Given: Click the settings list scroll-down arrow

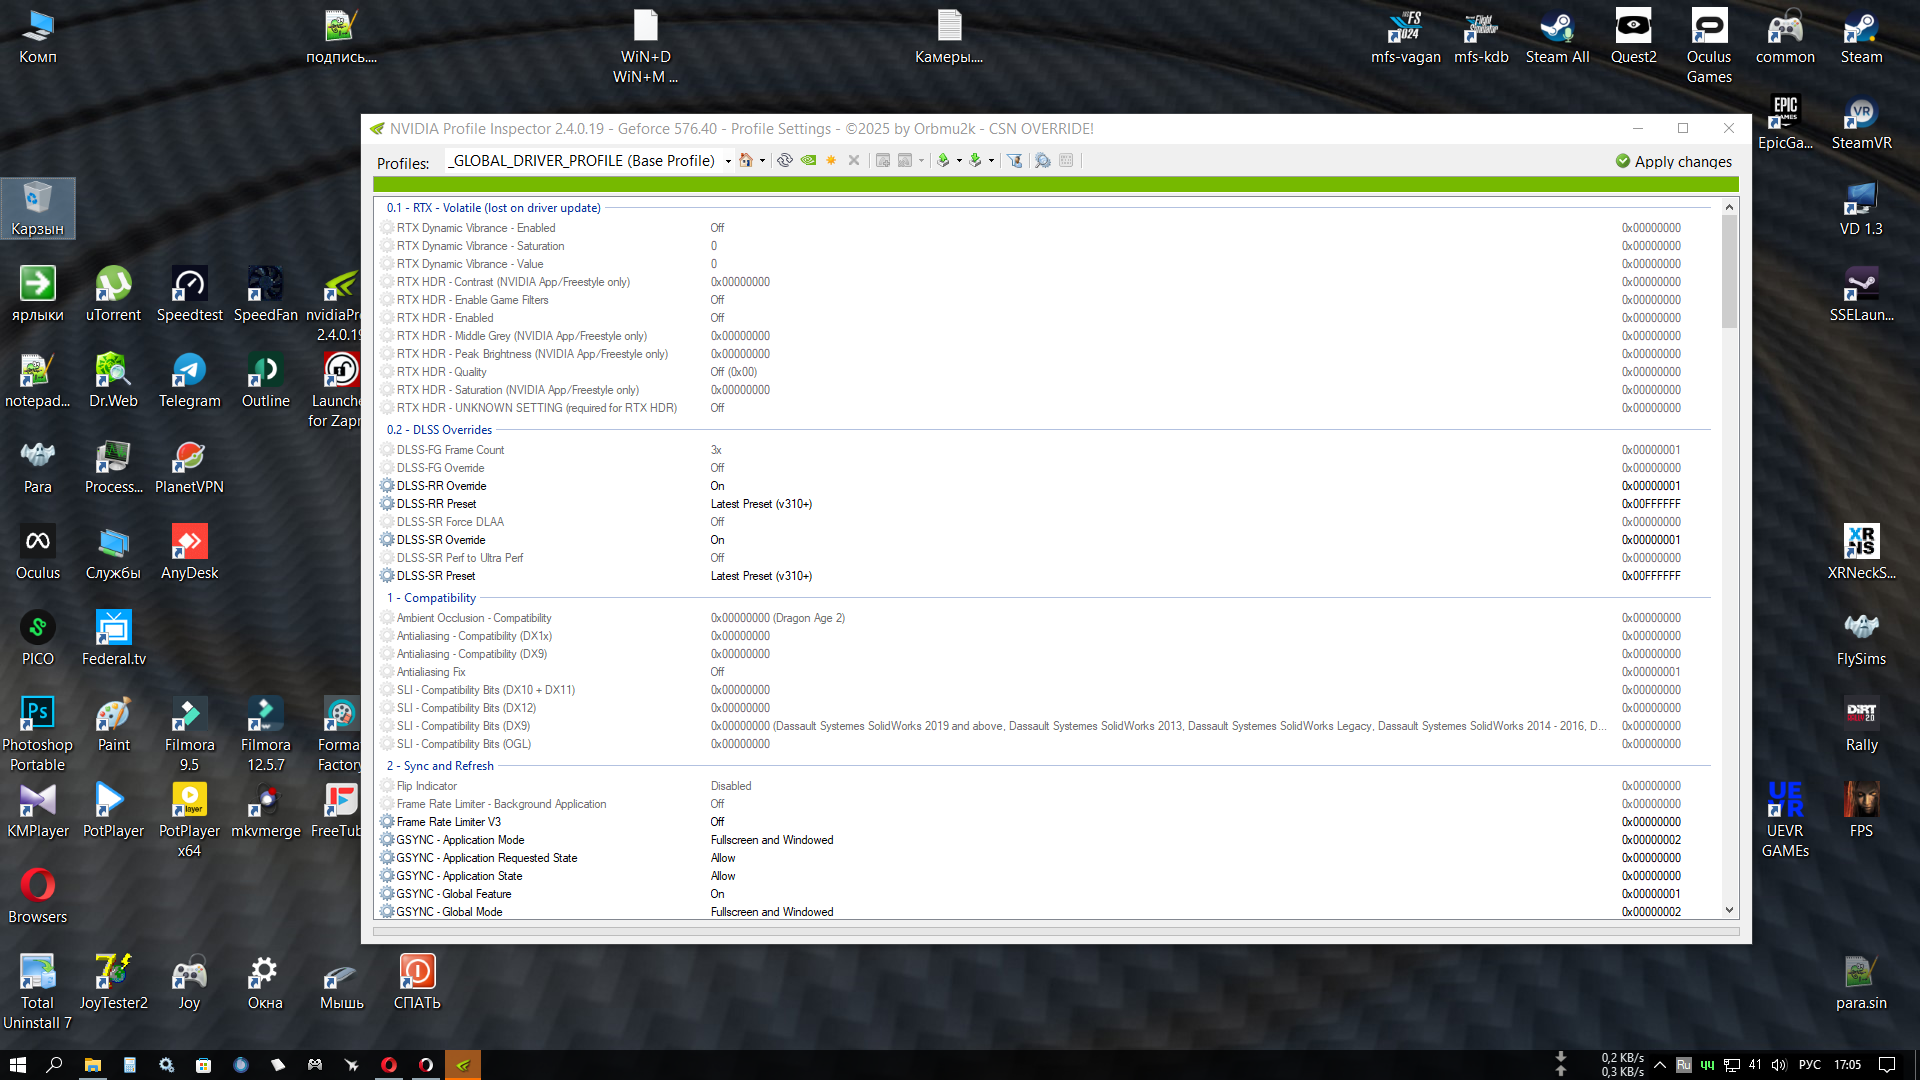Looking at the screenshot, I should pos(1729,910).
